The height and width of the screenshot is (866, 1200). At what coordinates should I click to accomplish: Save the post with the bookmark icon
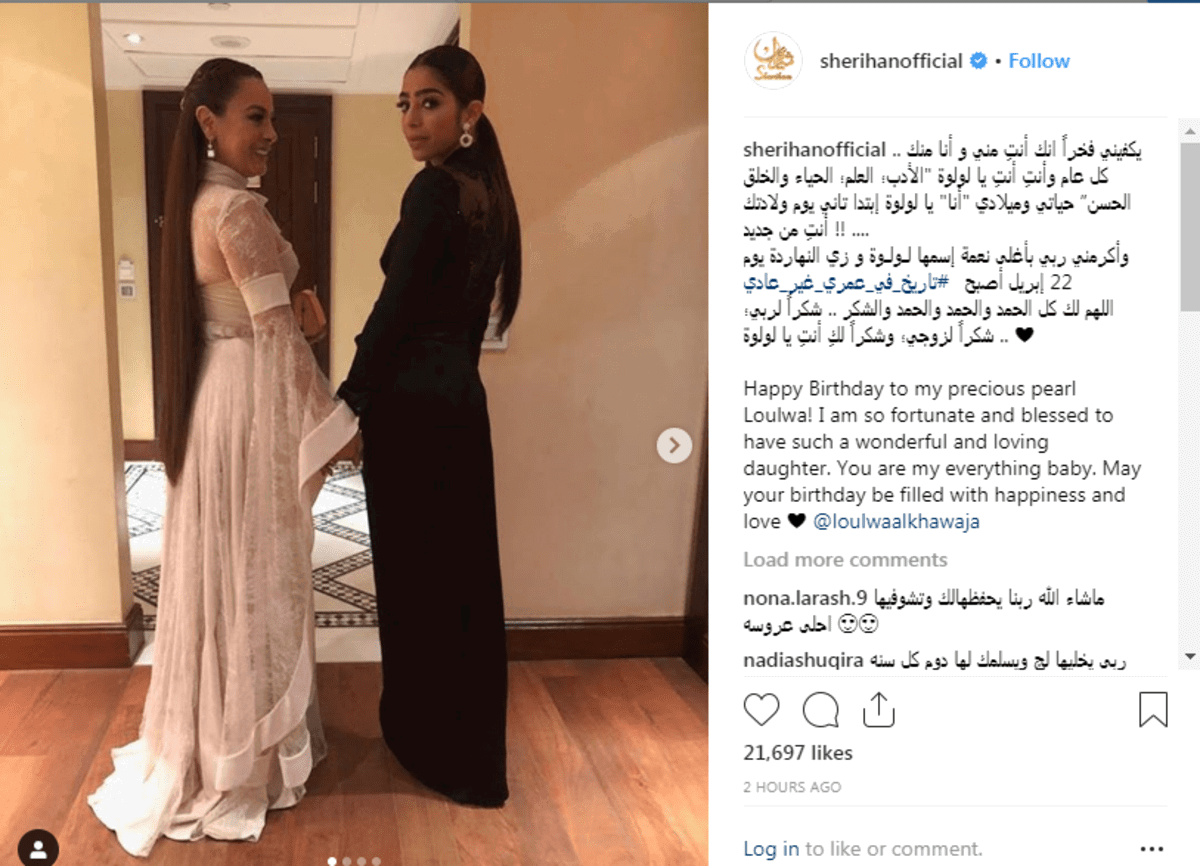click(1153, 710)
